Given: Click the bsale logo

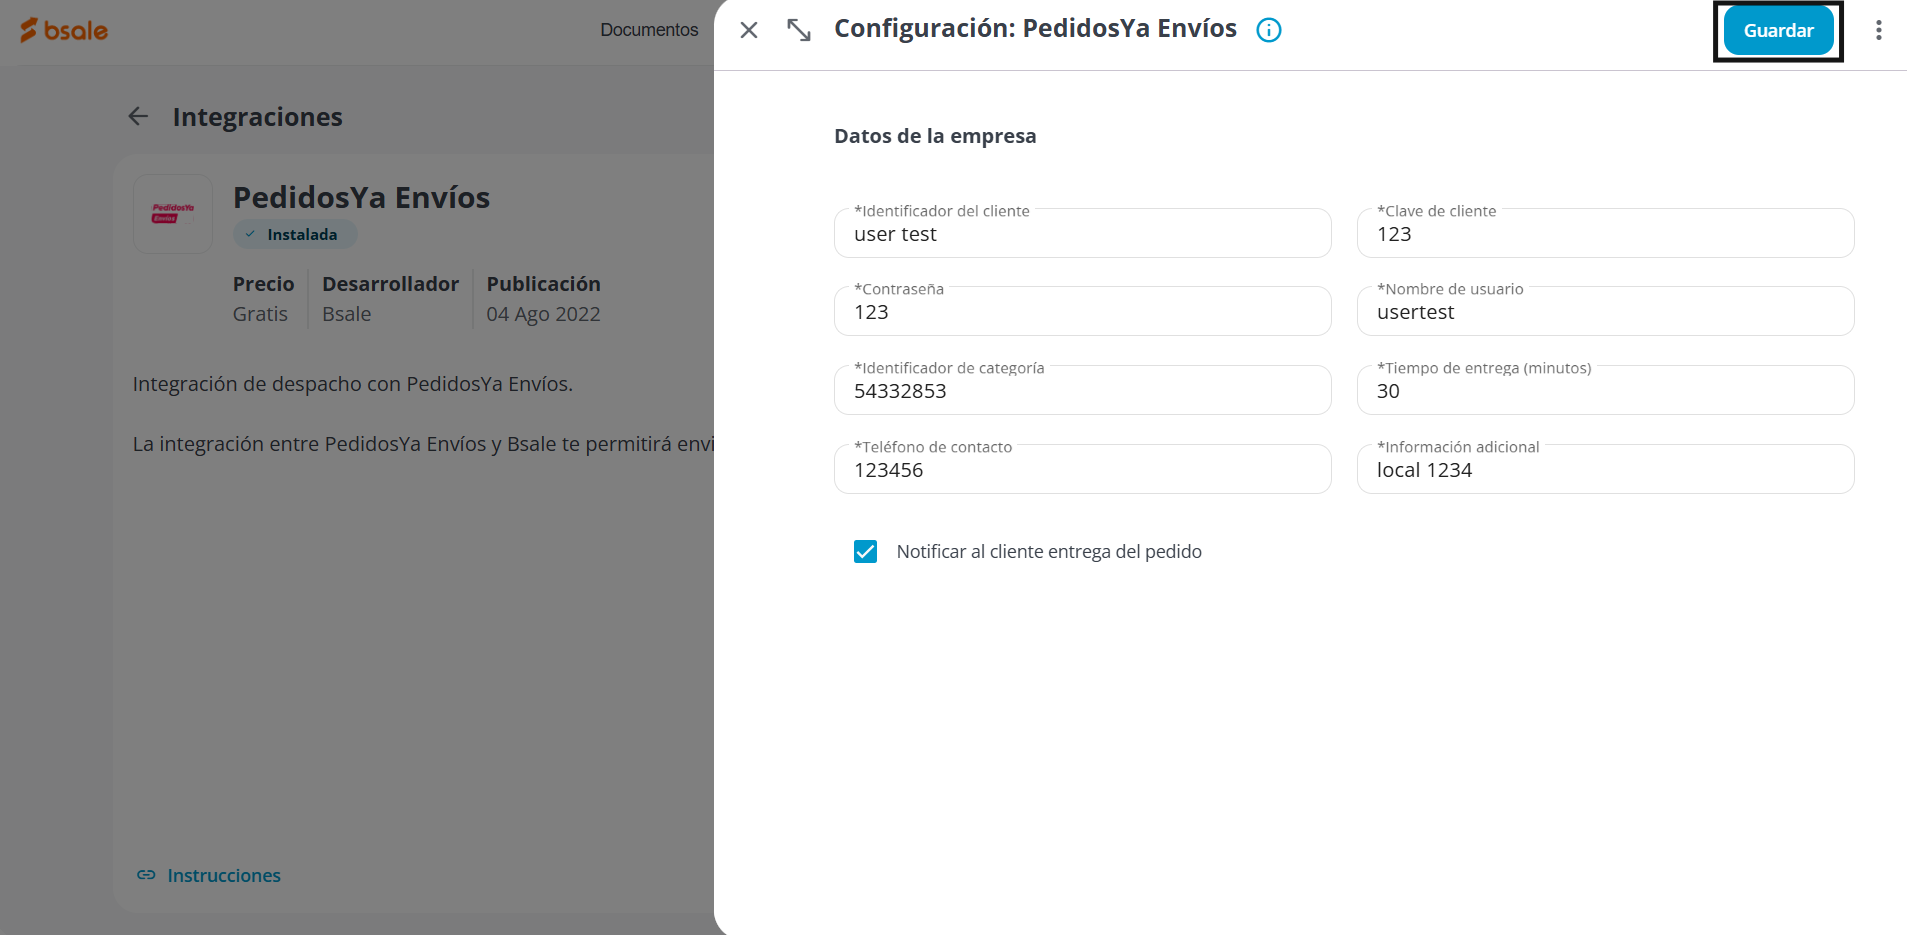Looking at the screenshot, I should [x=64, y=30].
